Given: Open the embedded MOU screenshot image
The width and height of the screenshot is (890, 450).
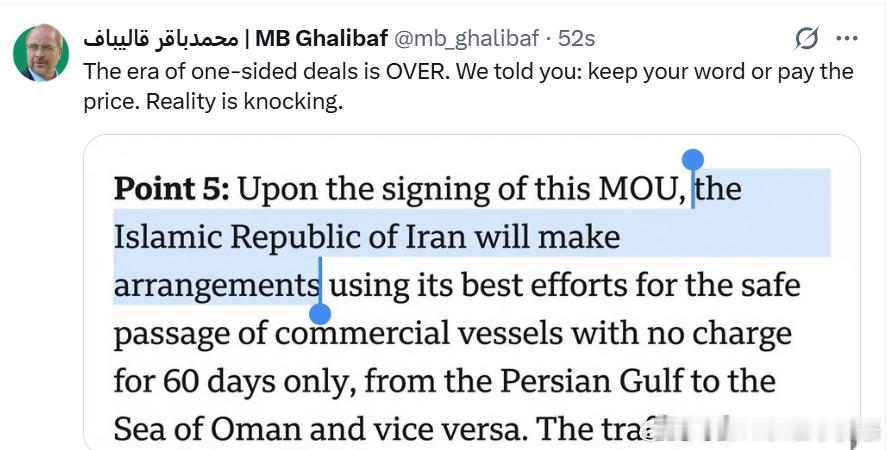Looking at the screenshot, I should (x=472, y=292).
